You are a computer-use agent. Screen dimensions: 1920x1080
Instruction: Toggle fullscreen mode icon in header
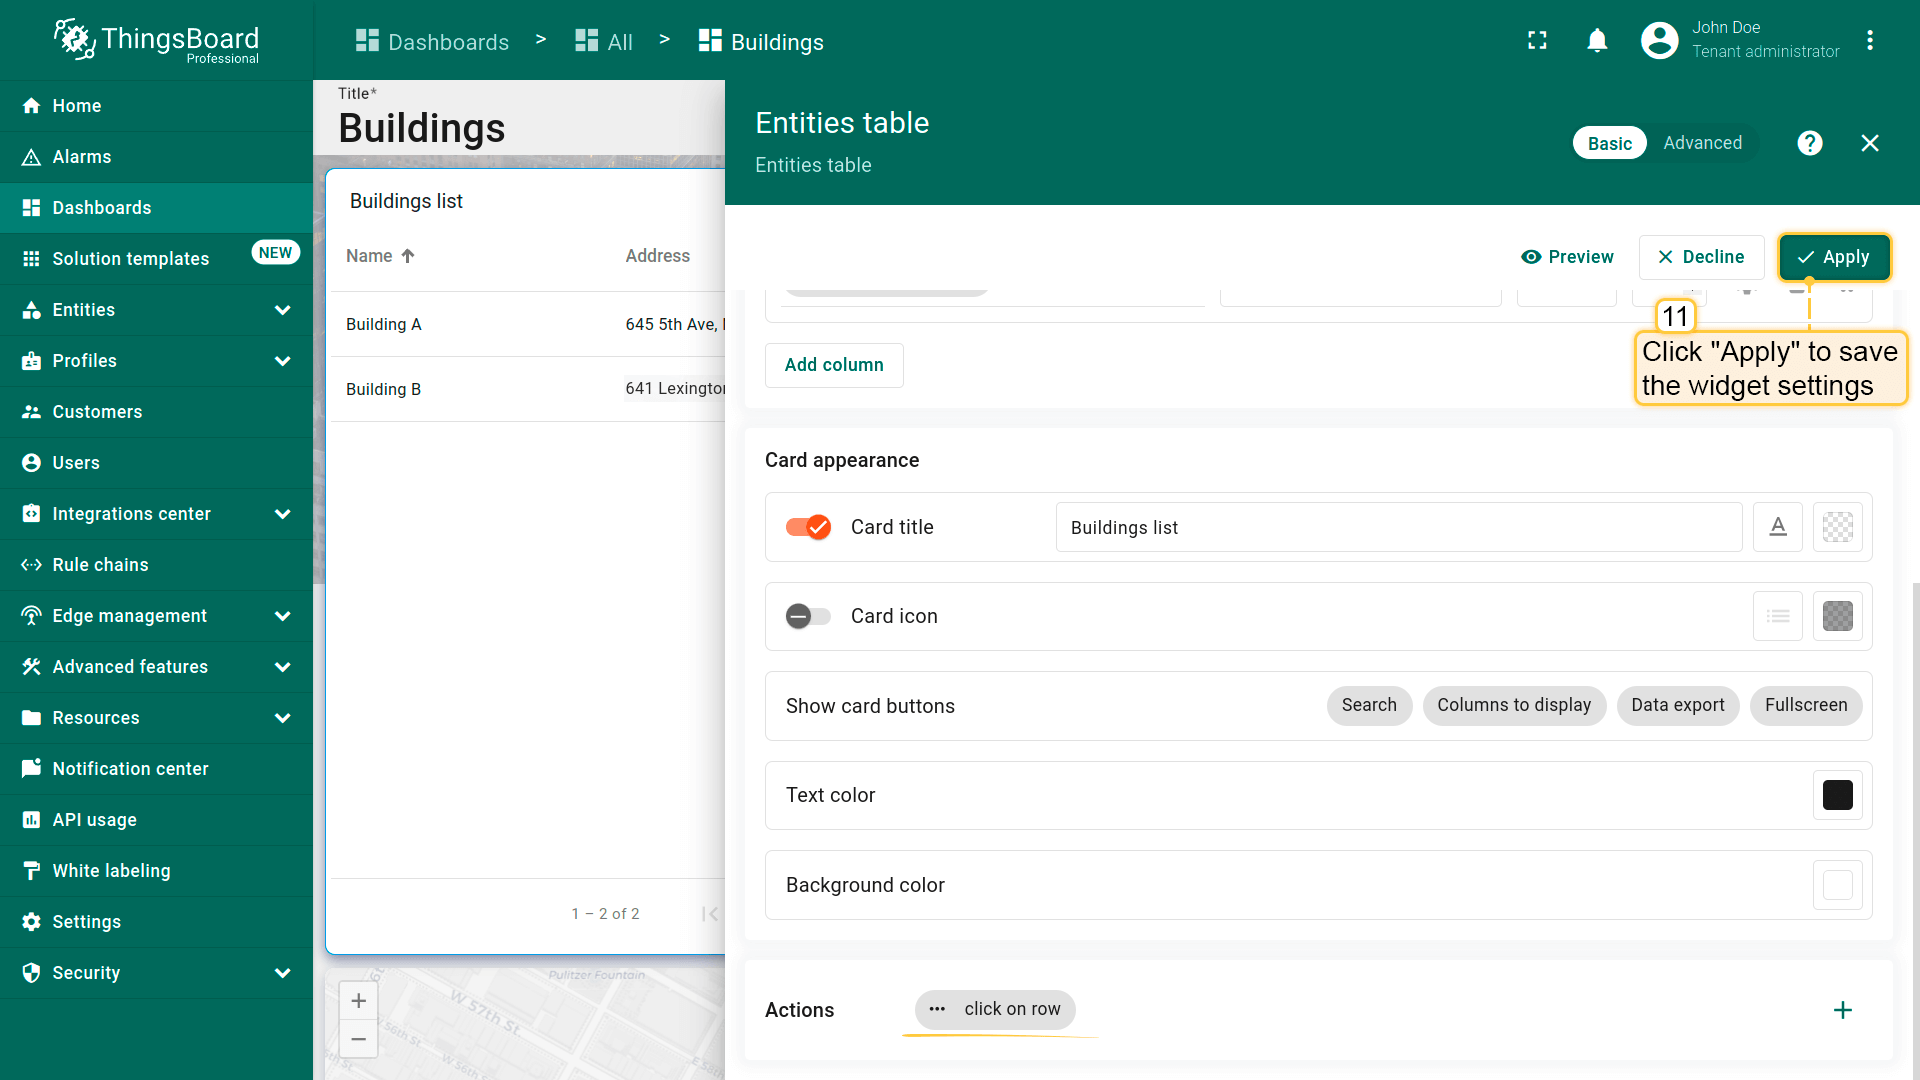click(x=1537, y=40)
